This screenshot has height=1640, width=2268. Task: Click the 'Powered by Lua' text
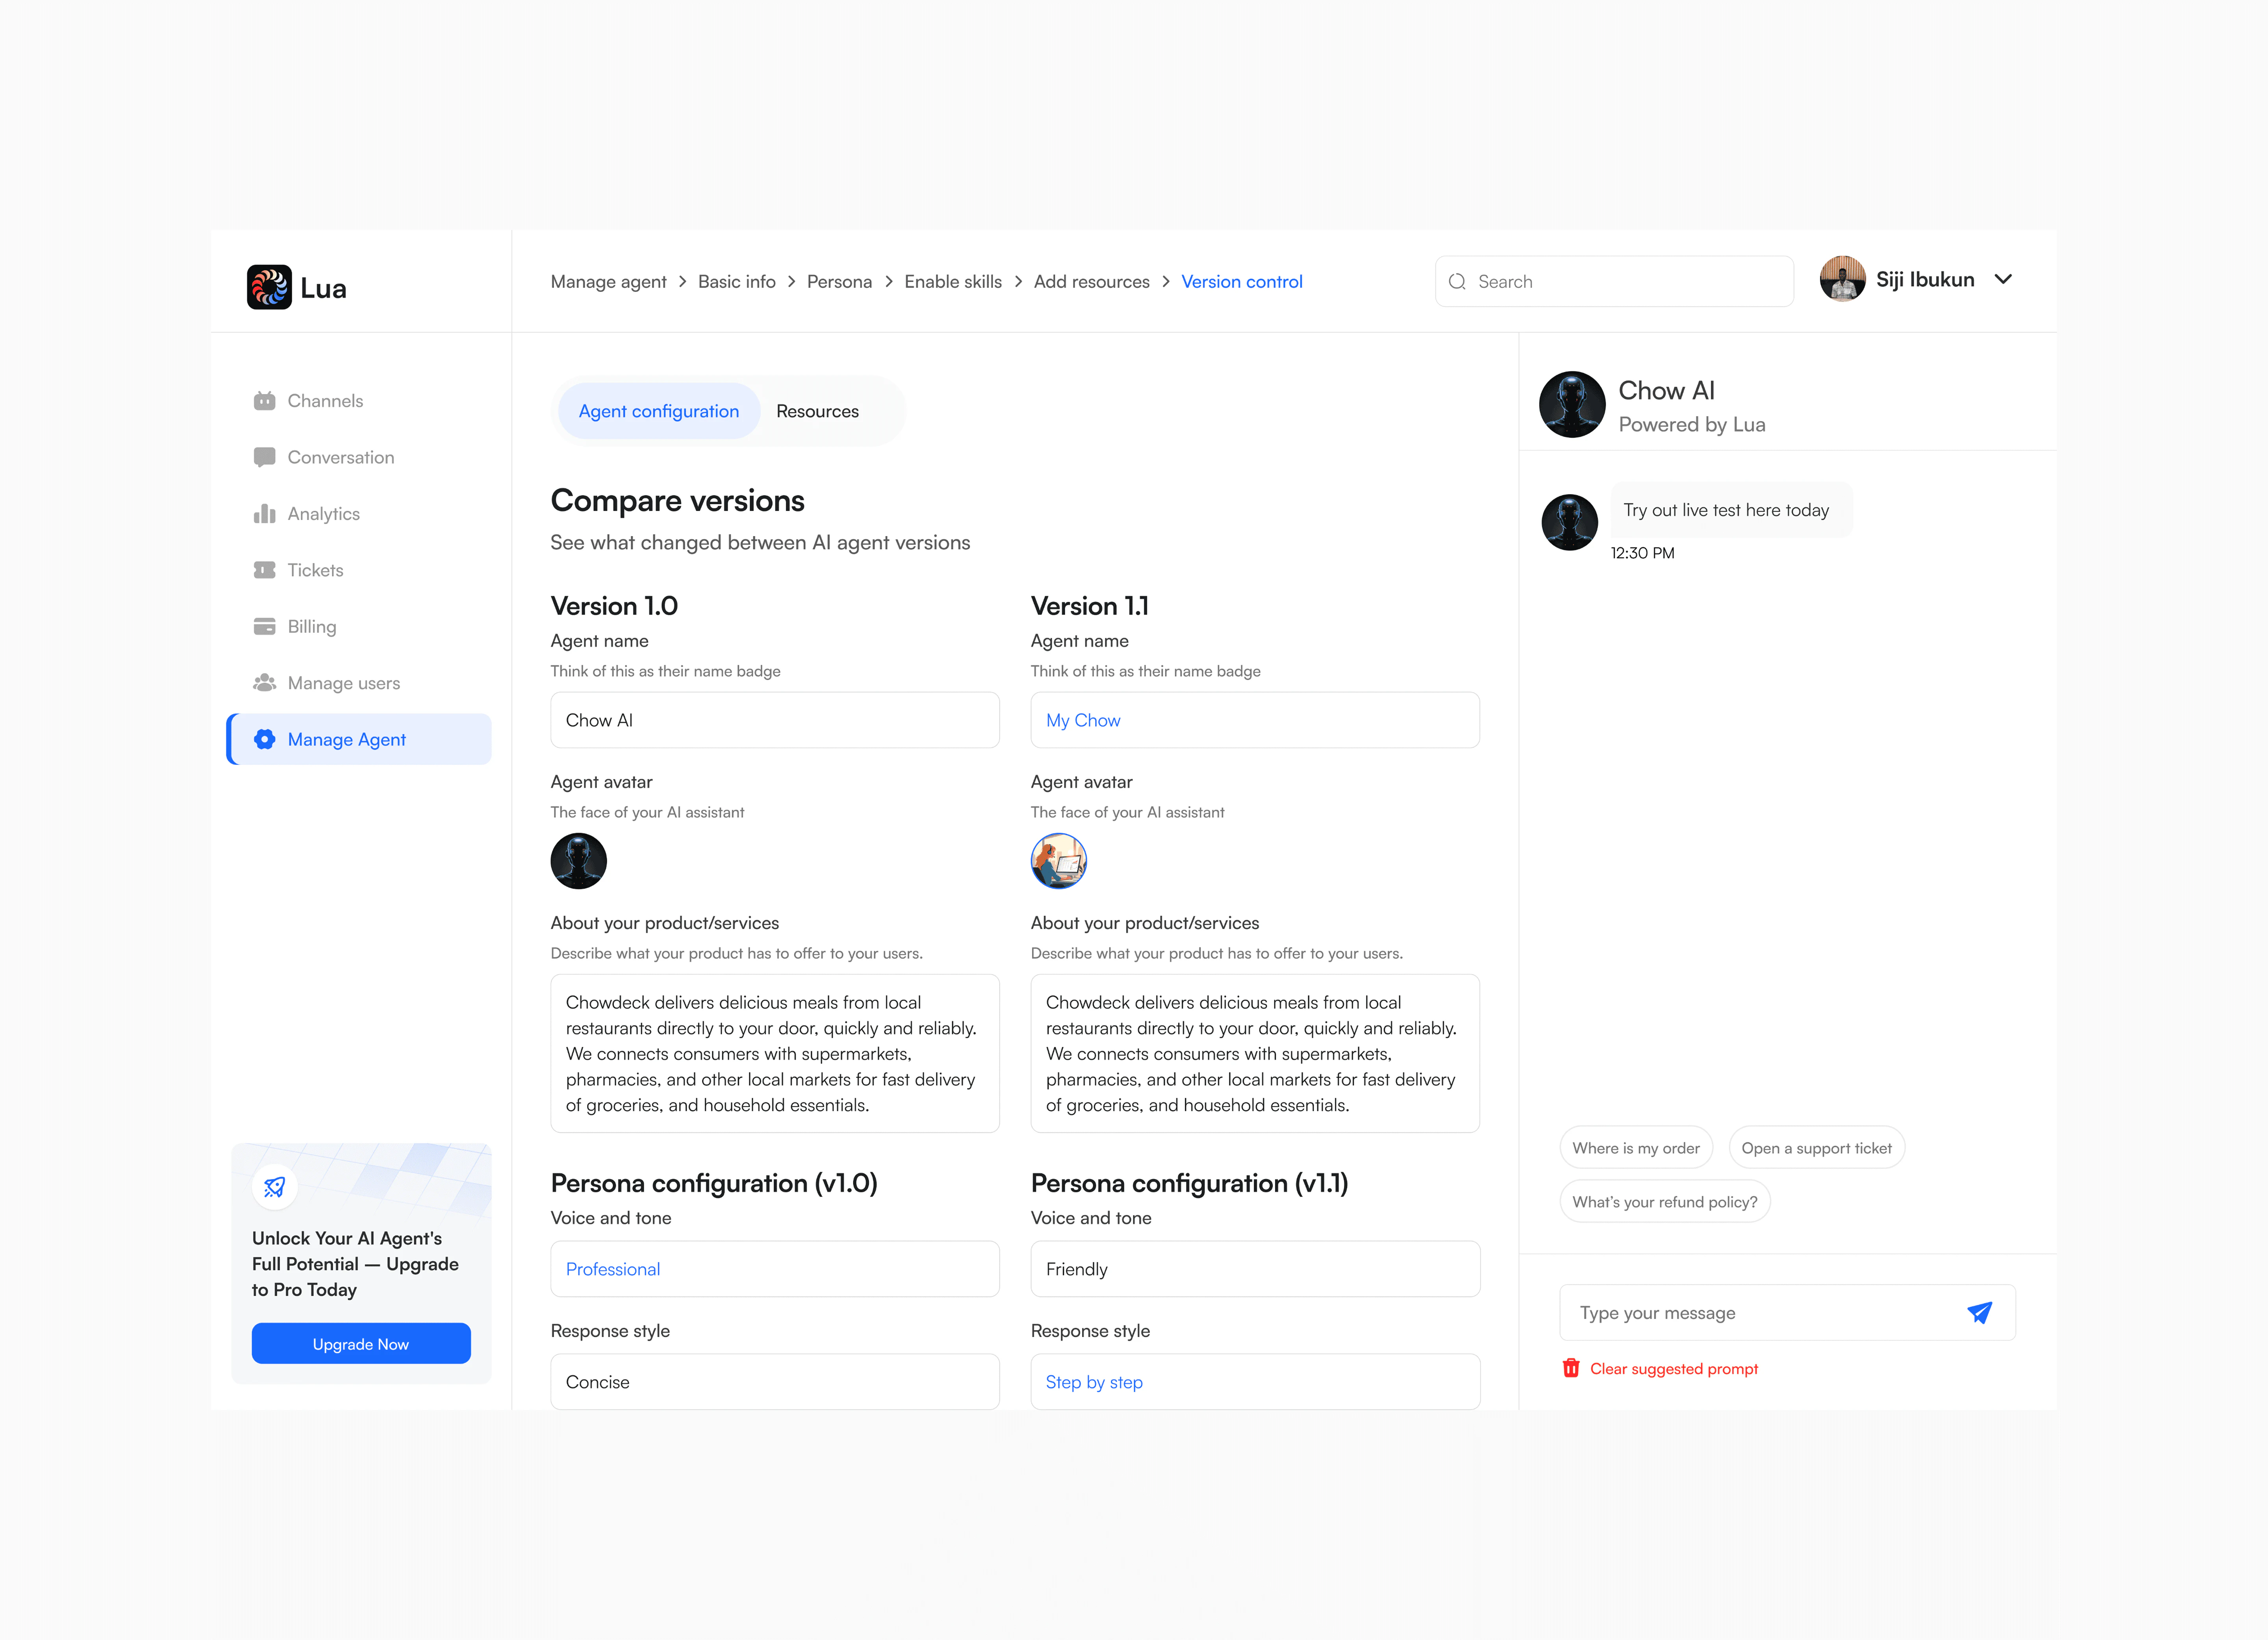[1692, 425]
